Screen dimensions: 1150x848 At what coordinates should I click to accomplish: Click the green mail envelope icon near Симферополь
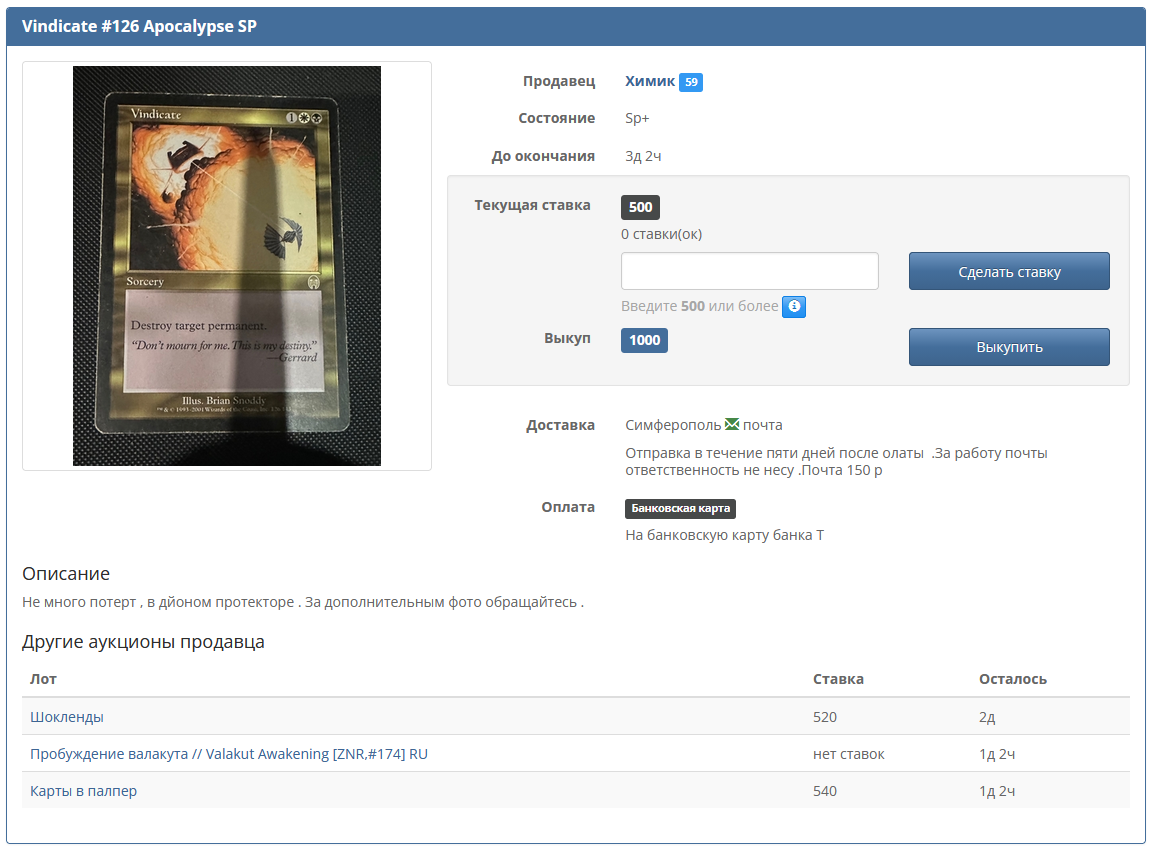click(732, 424)
